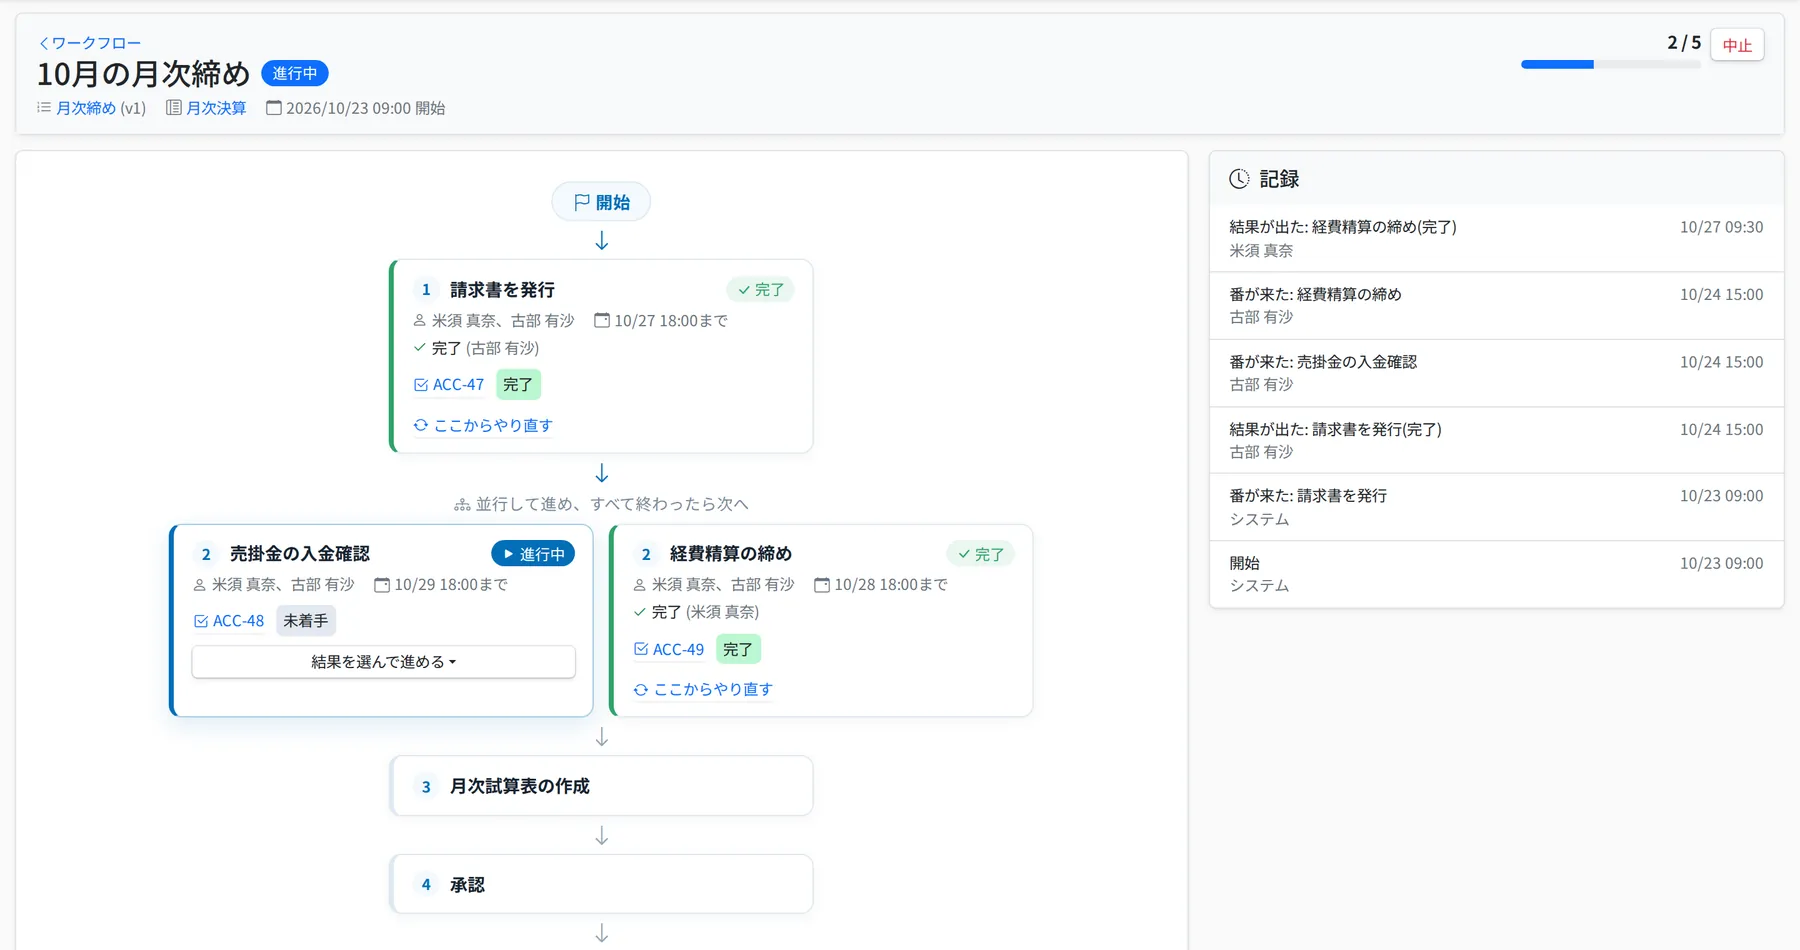The width and height of the screenshot is (1800, 950).
Task: Select step 3 月次試算表の作成
Action: 601,786
